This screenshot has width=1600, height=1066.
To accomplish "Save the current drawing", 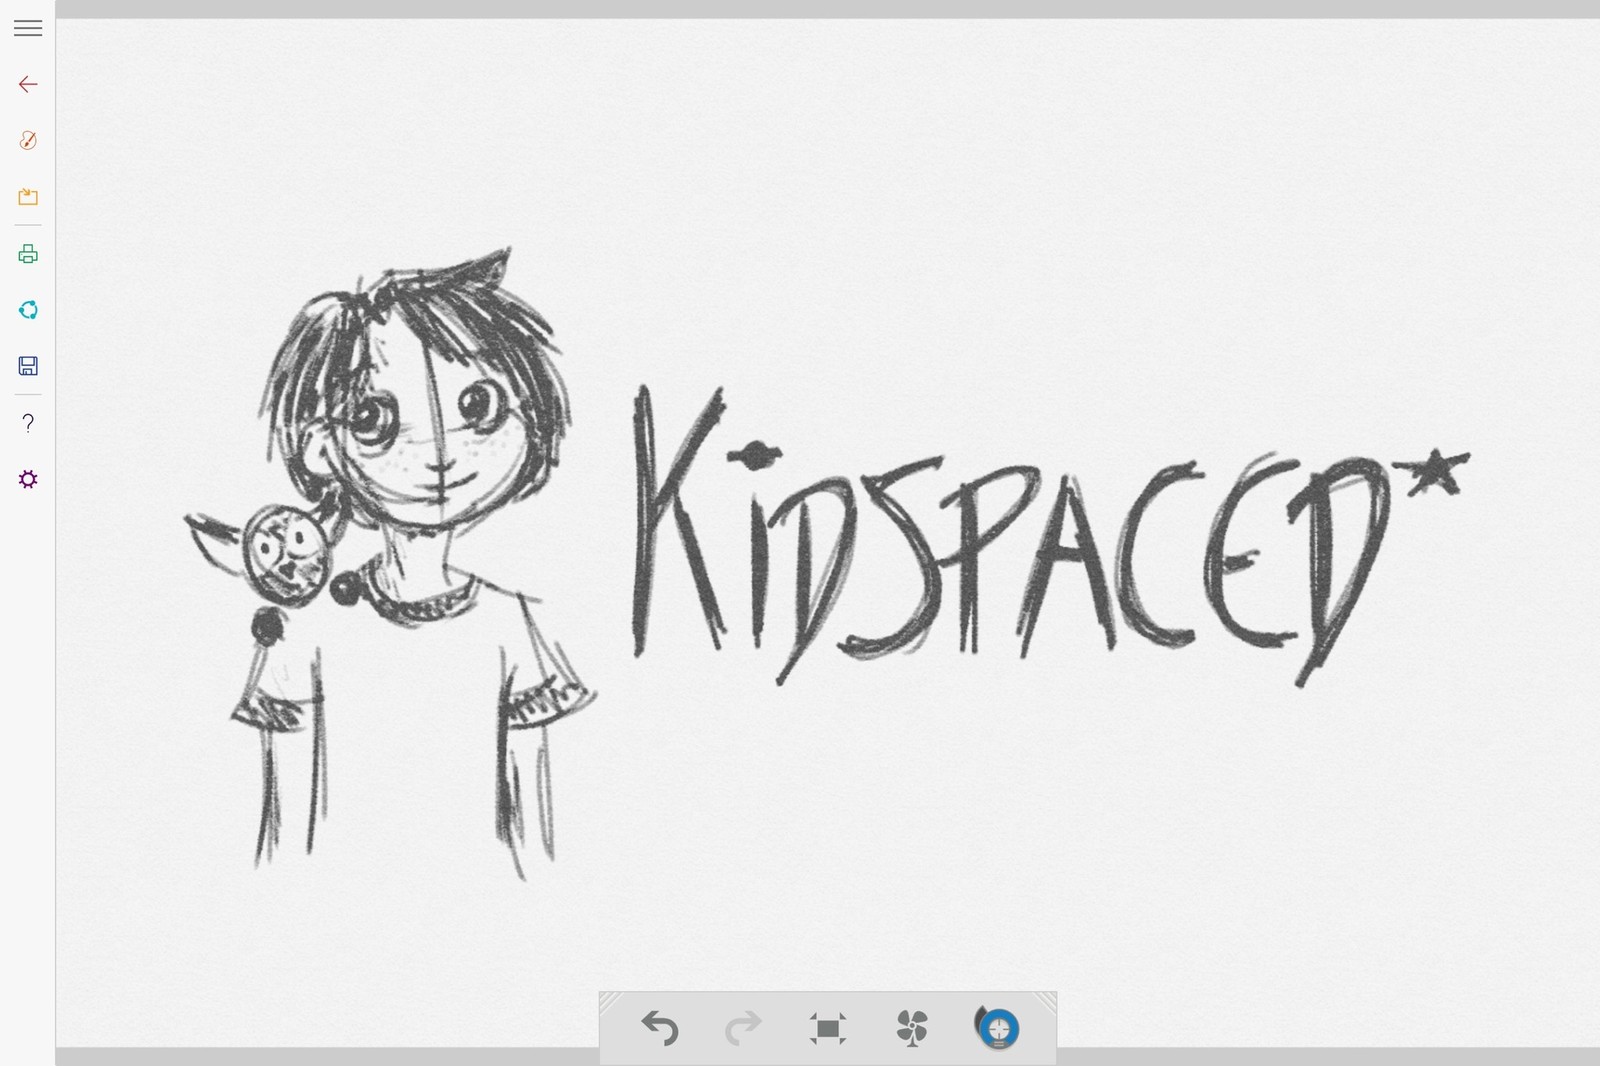I will pos(27,366).
